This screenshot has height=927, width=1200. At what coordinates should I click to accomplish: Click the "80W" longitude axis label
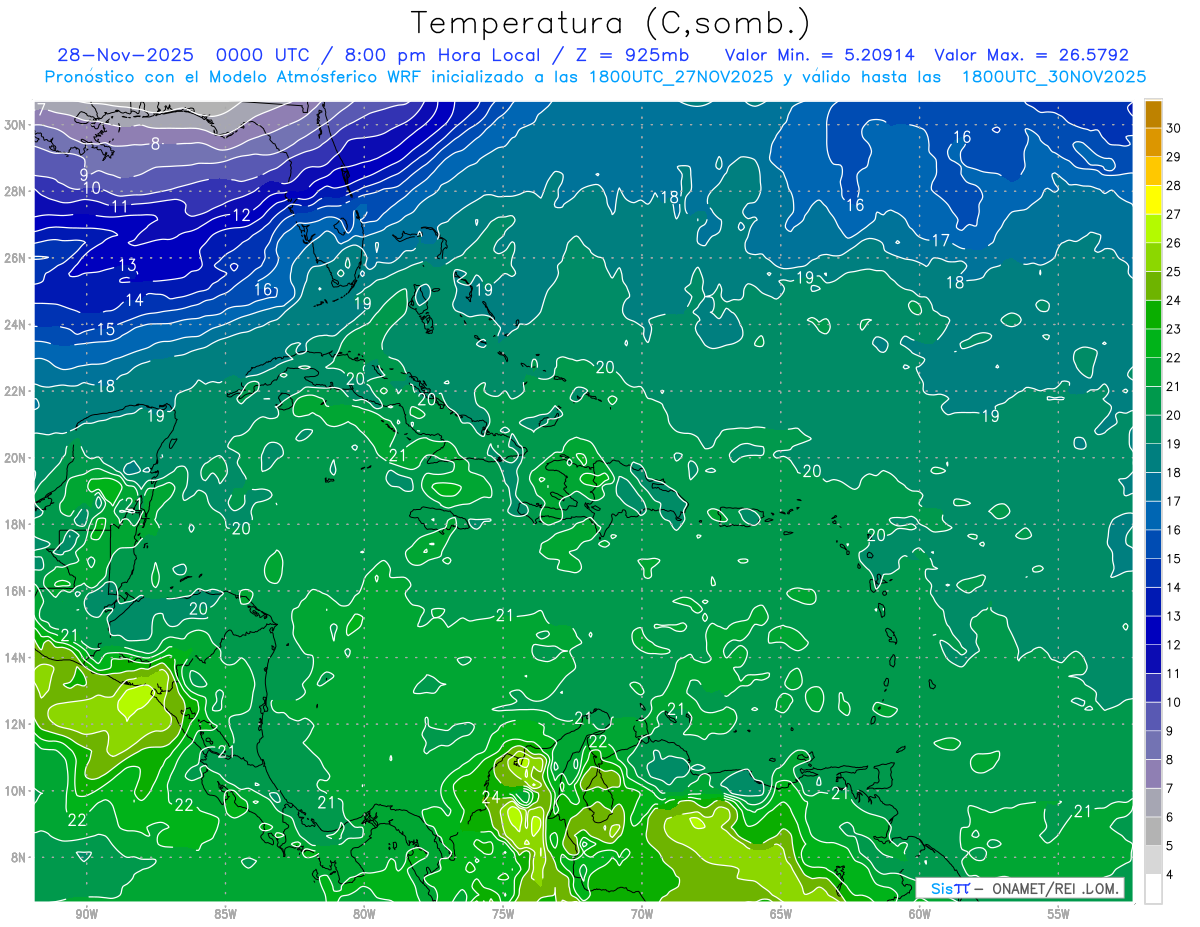coord(364,914)
